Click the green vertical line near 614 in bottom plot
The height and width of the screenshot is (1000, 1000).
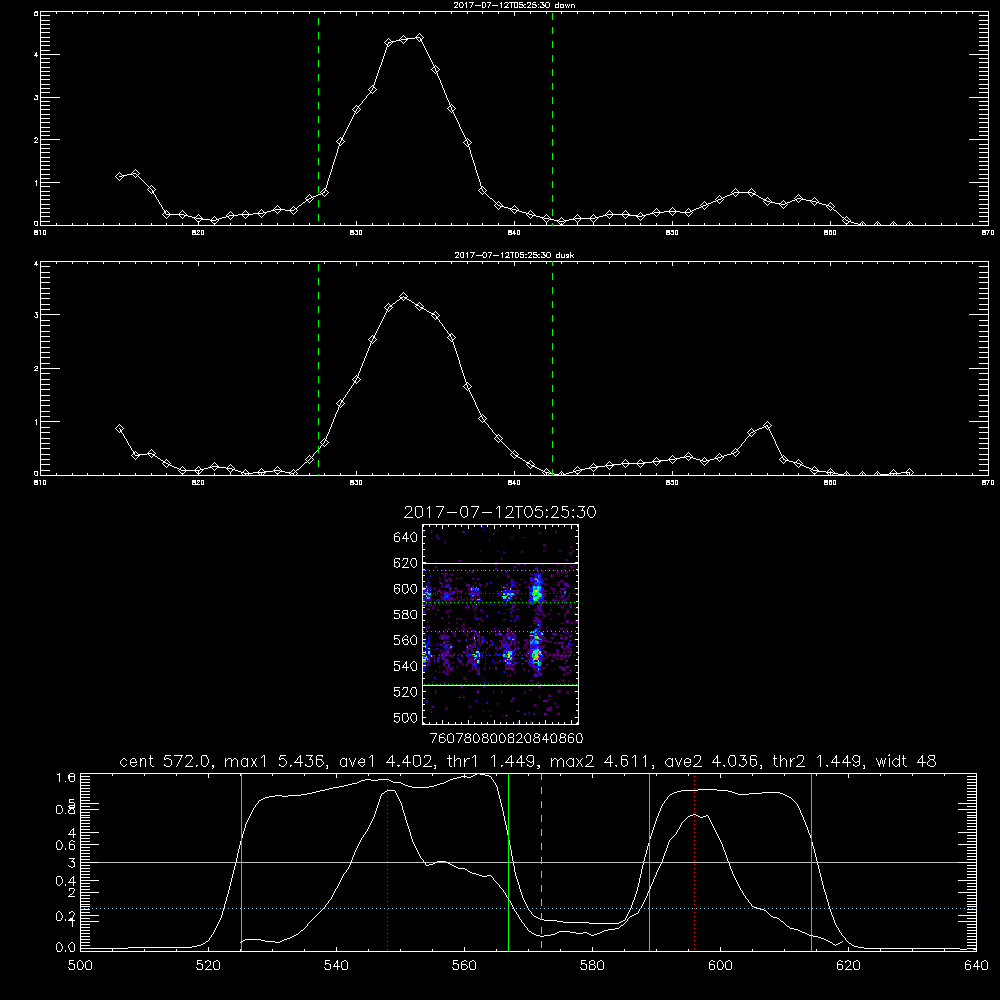811,861
